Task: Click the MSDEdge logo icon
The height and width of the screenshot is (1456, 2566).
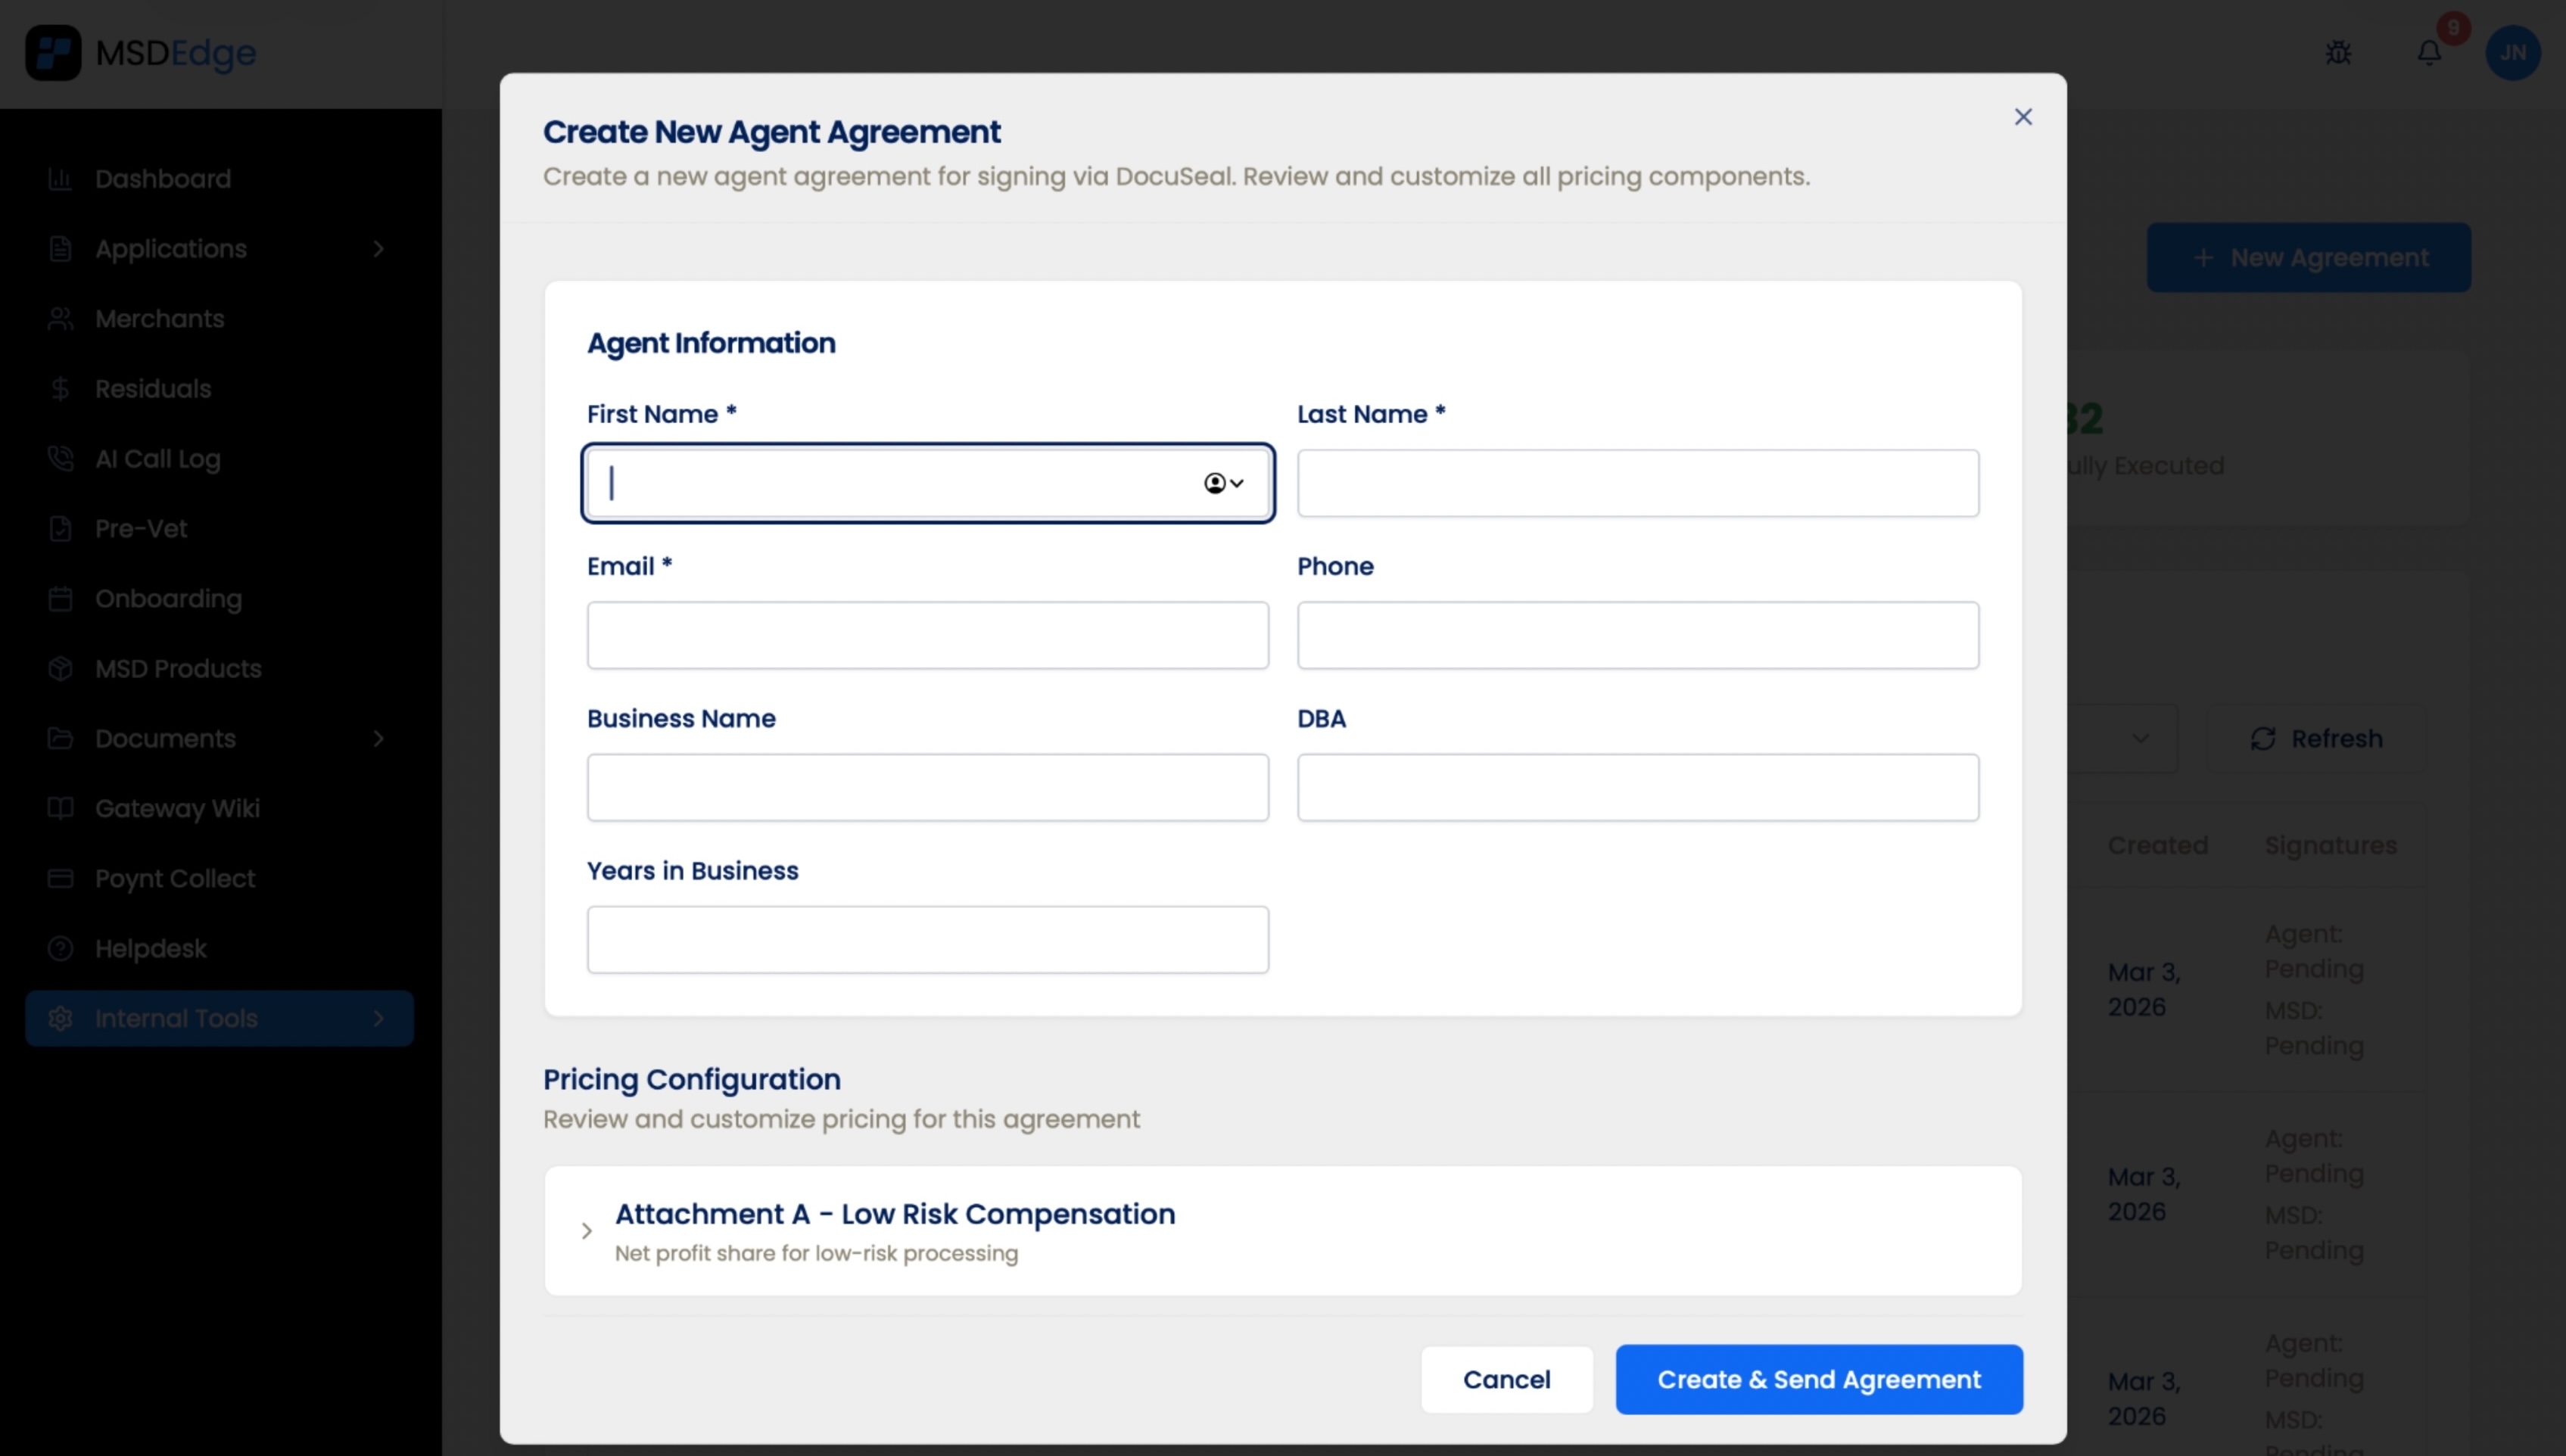Action: click(x=53, y=52)
